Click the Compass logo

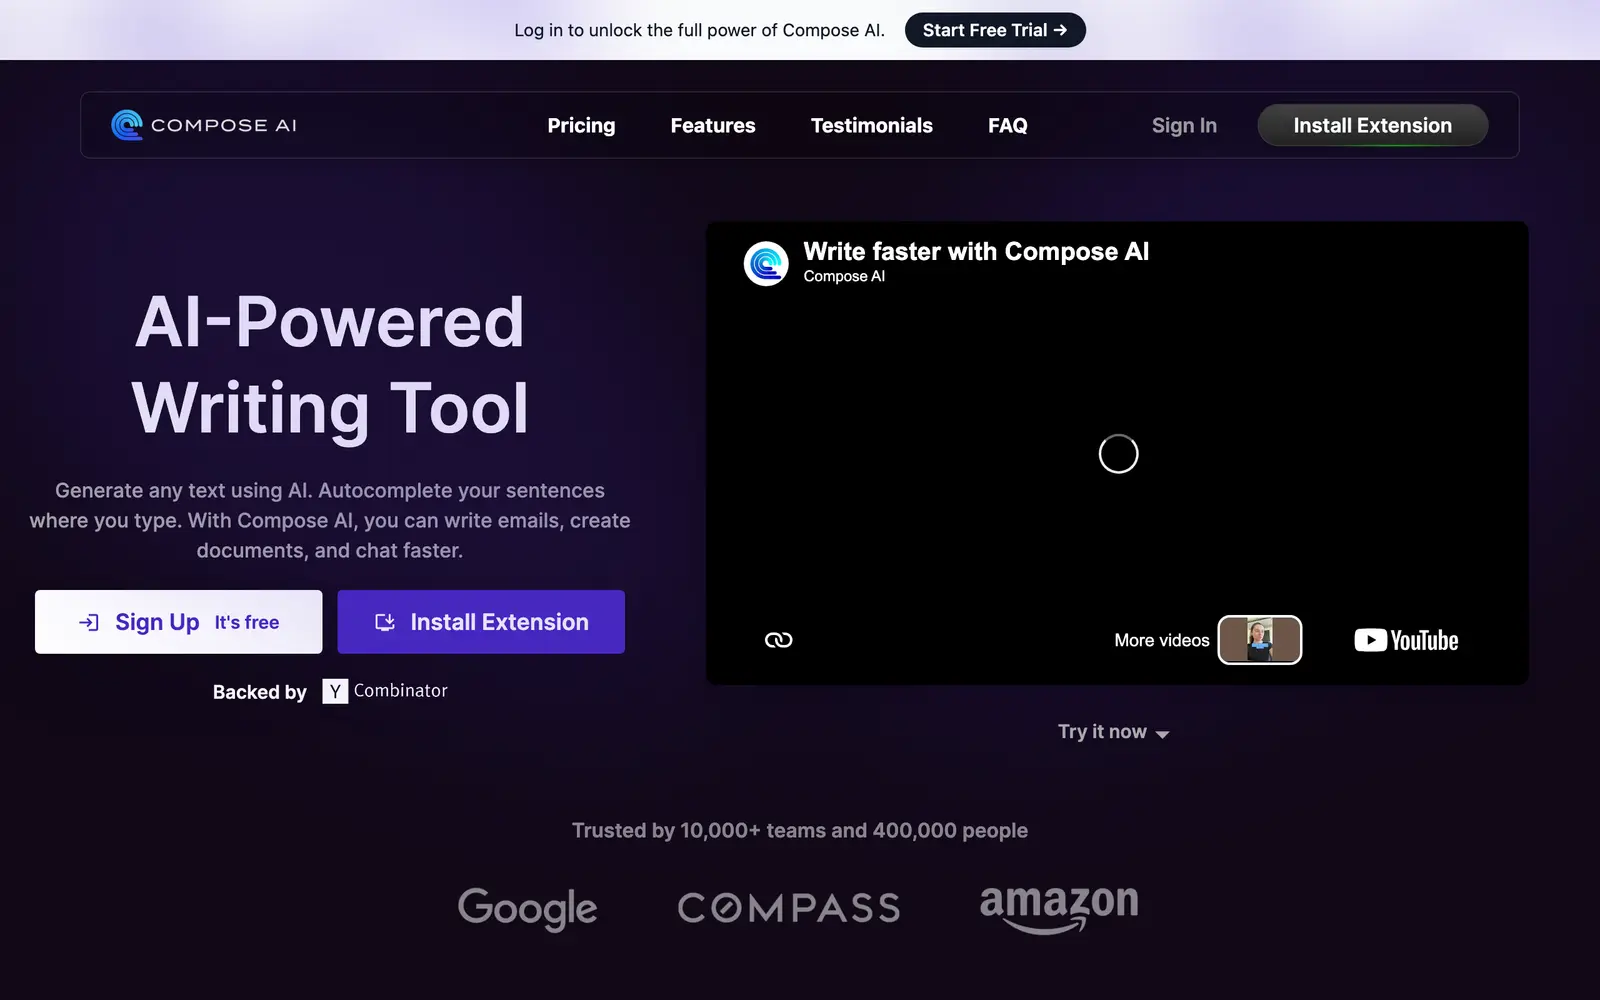[x=789, y=908]
